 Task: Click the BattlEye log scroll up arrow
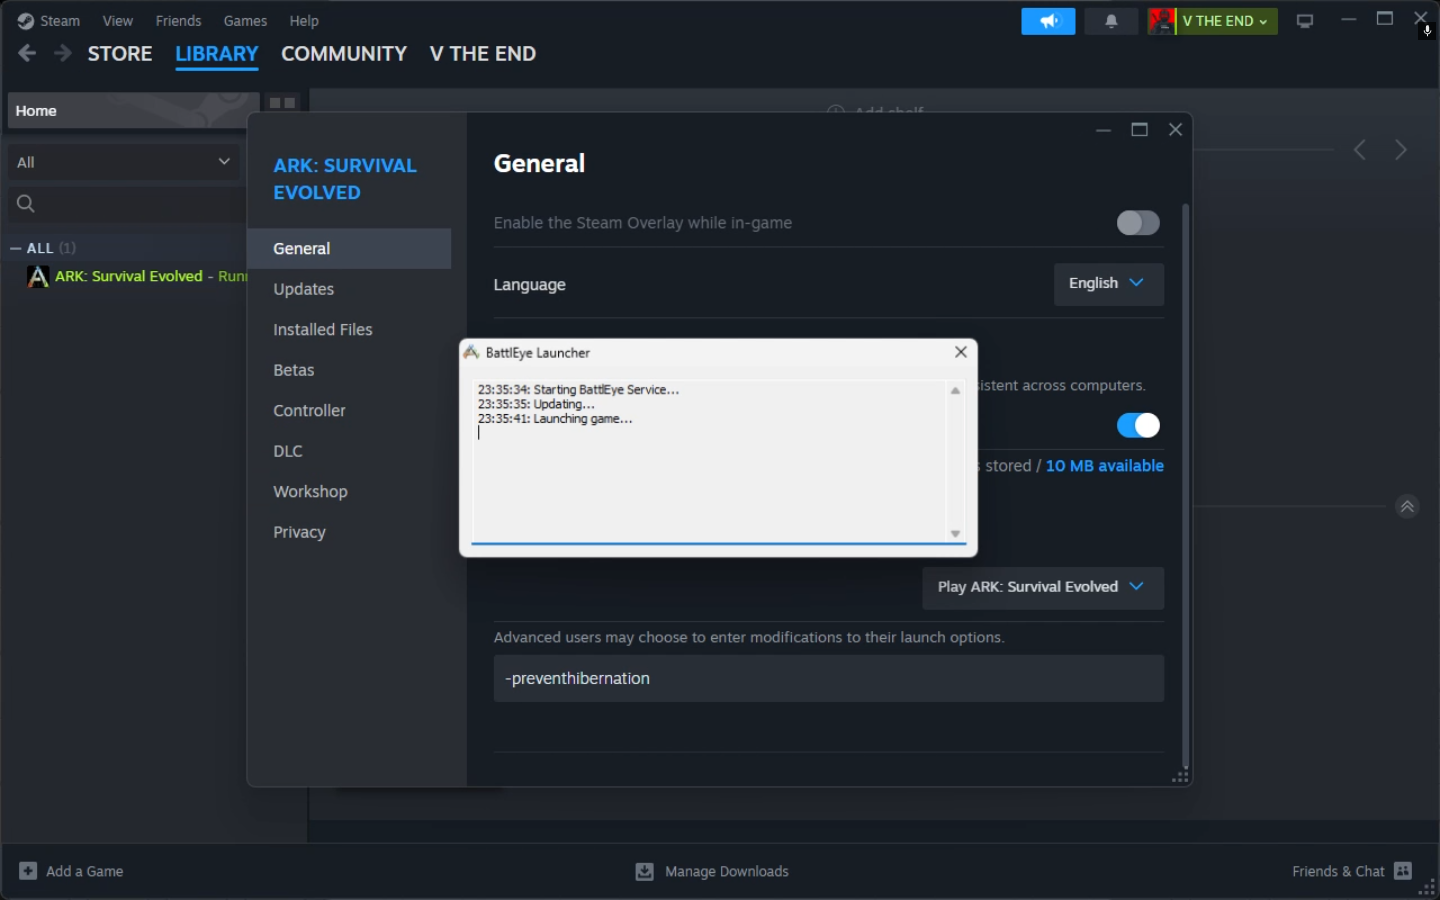(x=955, y=391)
